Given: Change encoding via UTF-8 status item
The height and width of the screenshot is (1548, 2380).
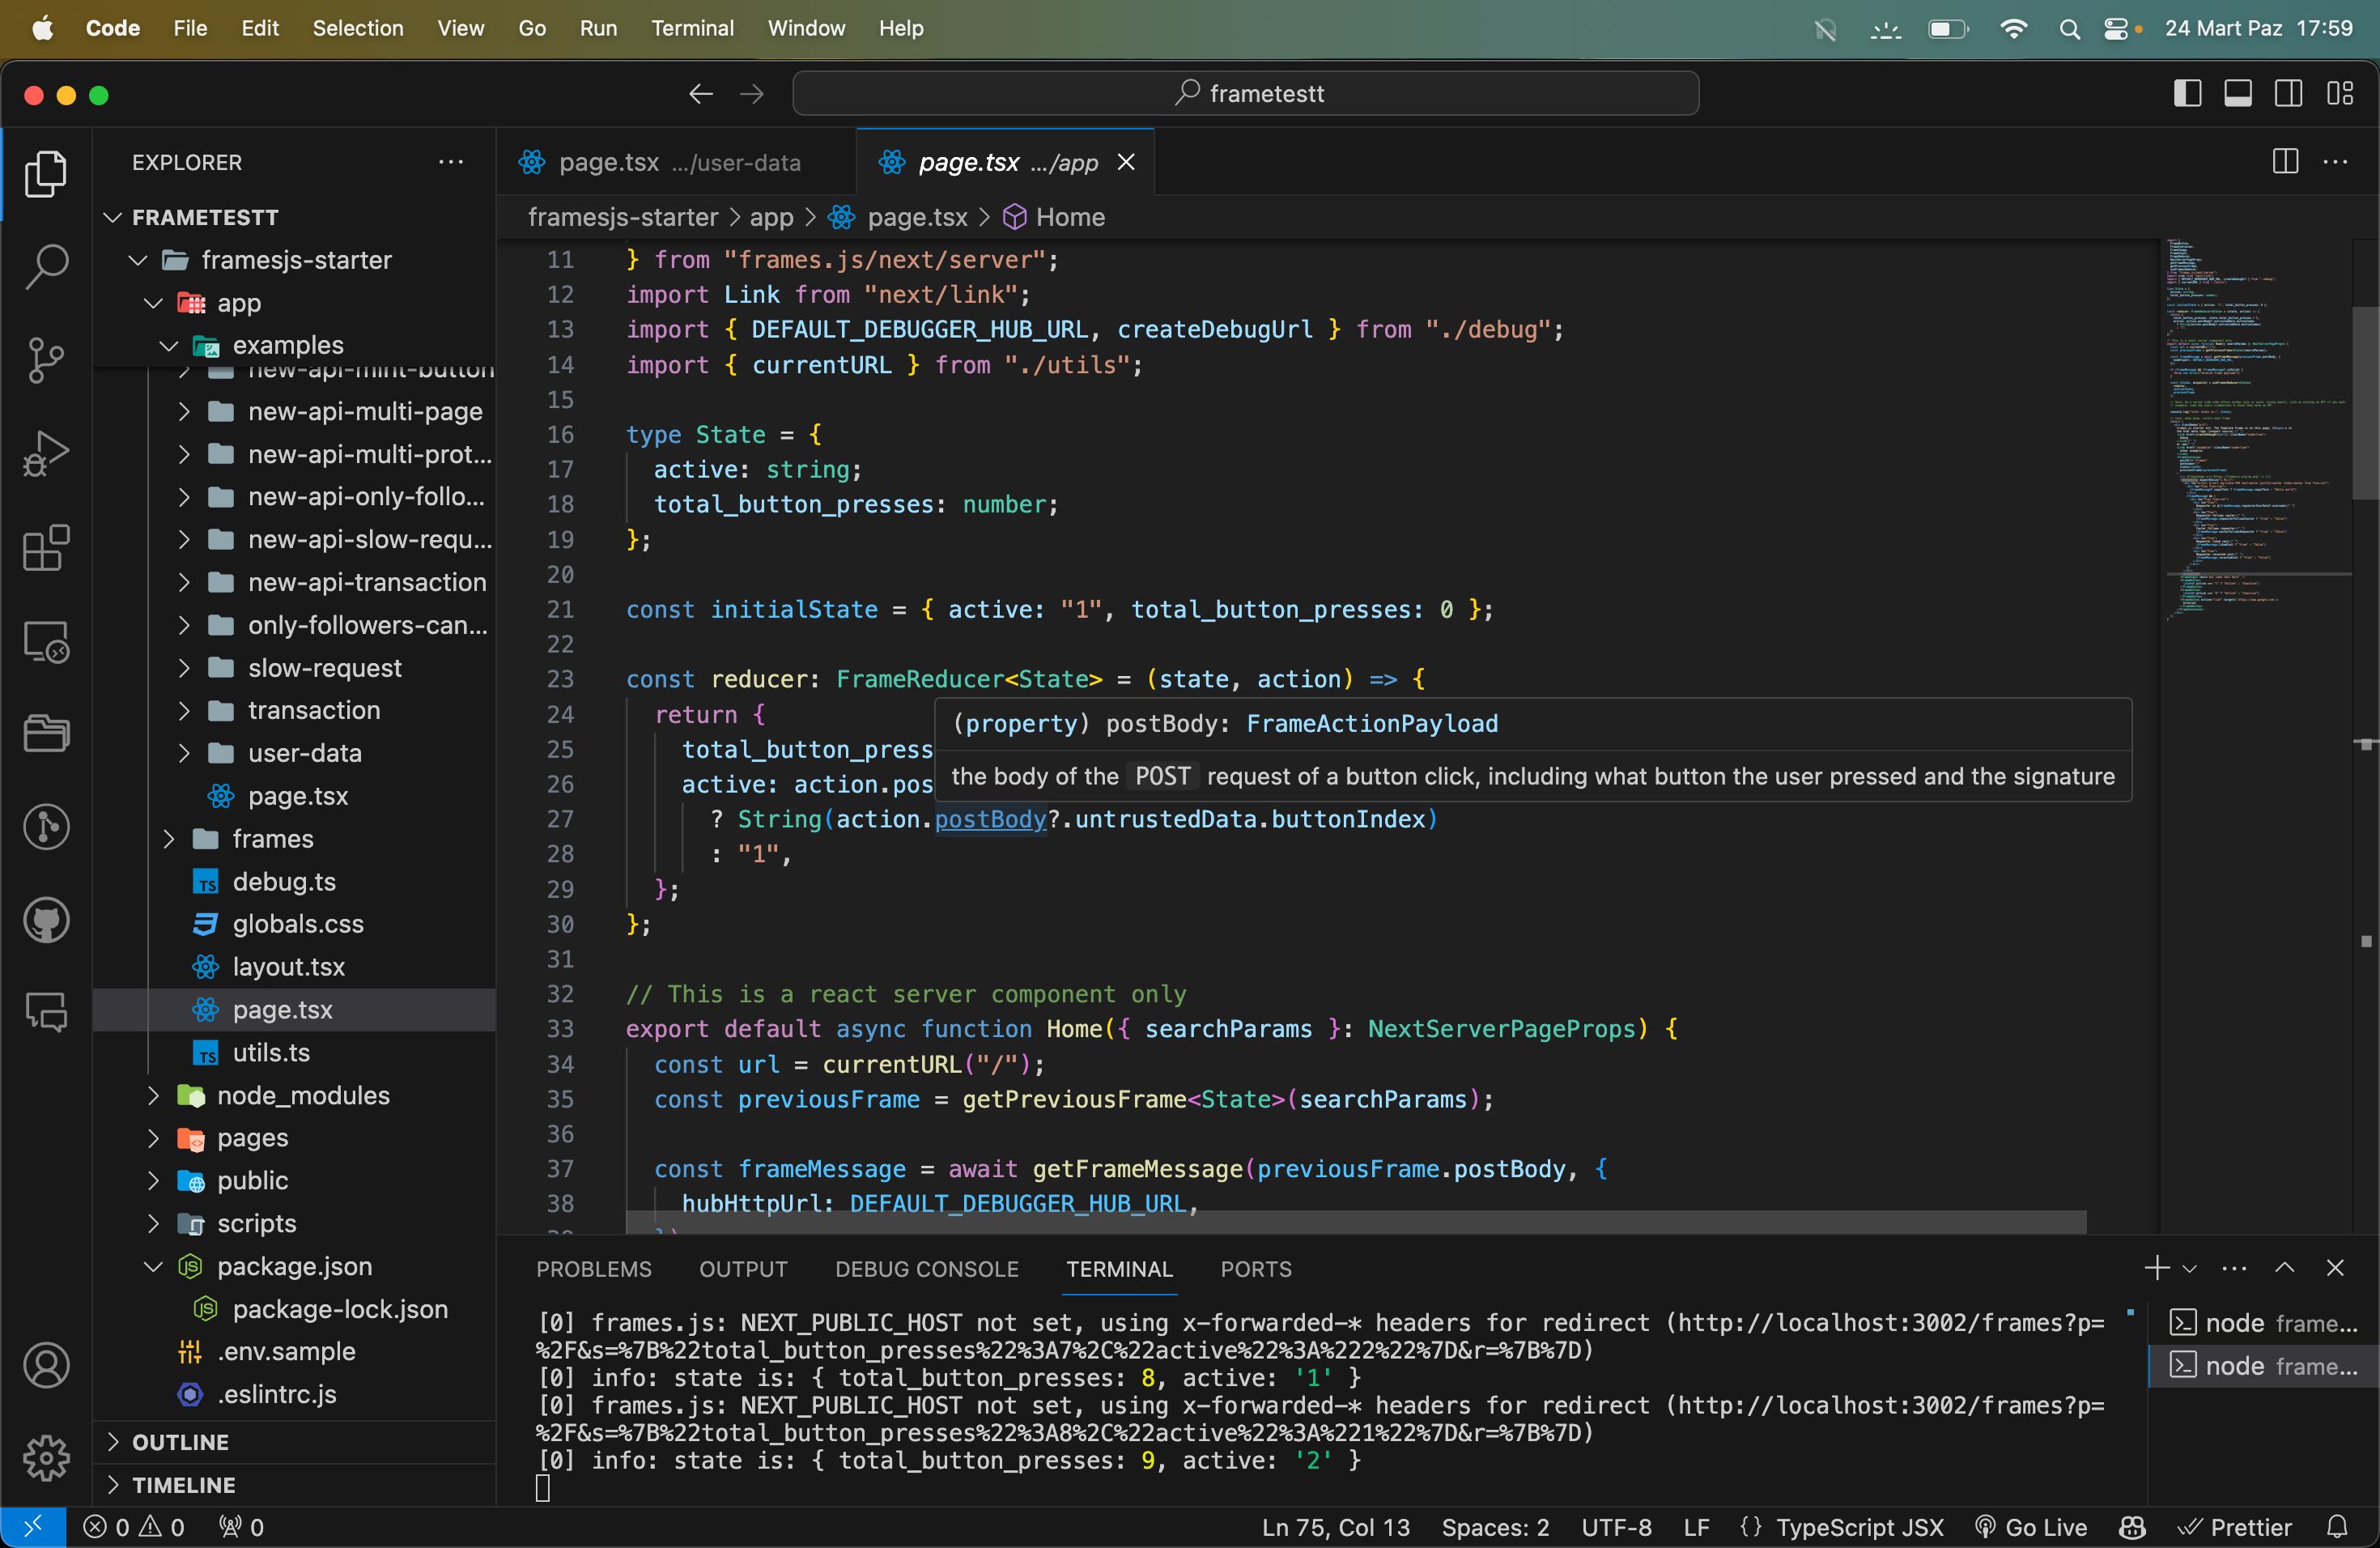Looking at the screenshot, I should click(1616, 1527).
